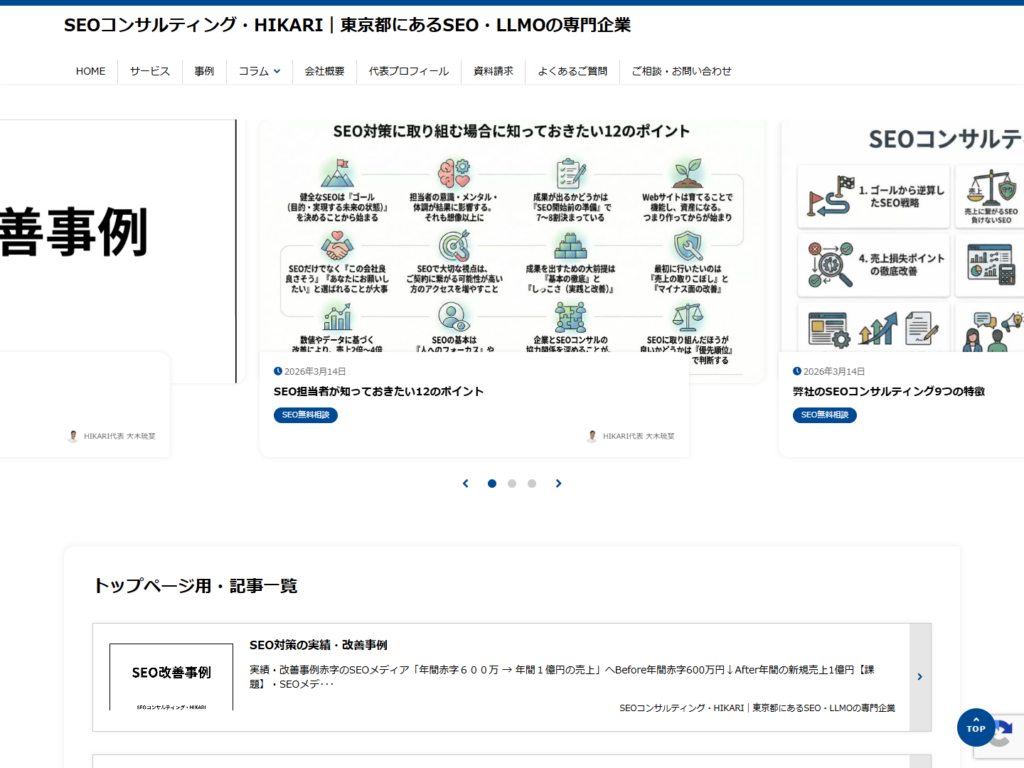
Task: Click the reCAPTCHA badge icon
Action: point(1005,735)
